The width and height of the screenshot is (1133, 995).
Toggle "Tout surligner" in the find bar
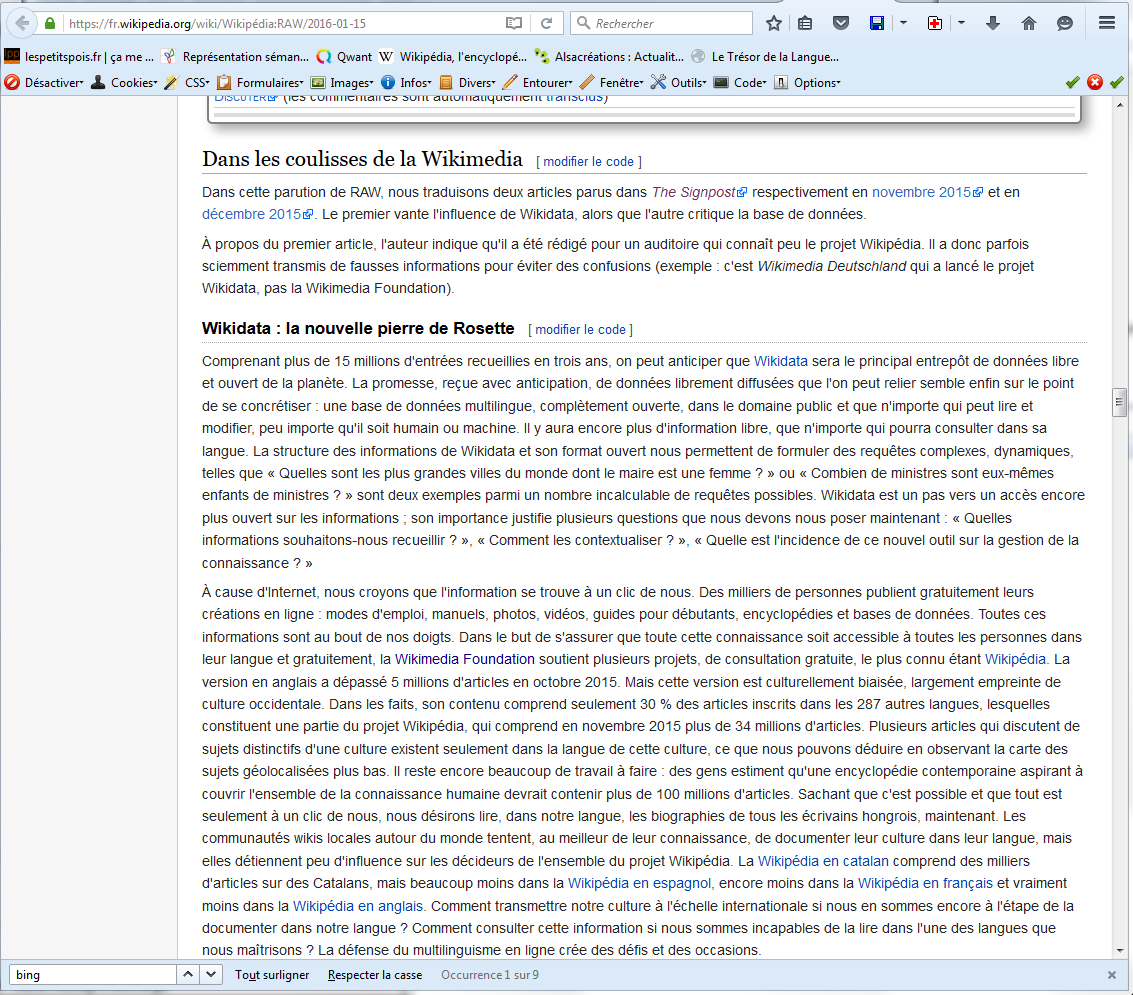(272, 975)
